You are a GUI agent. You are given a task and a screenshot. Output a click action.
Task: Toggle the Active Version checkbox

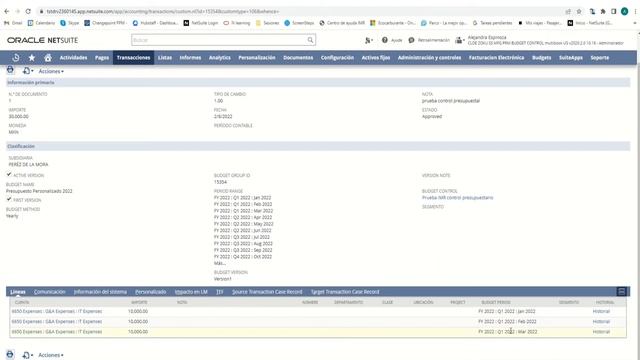(x=9, y=174)
